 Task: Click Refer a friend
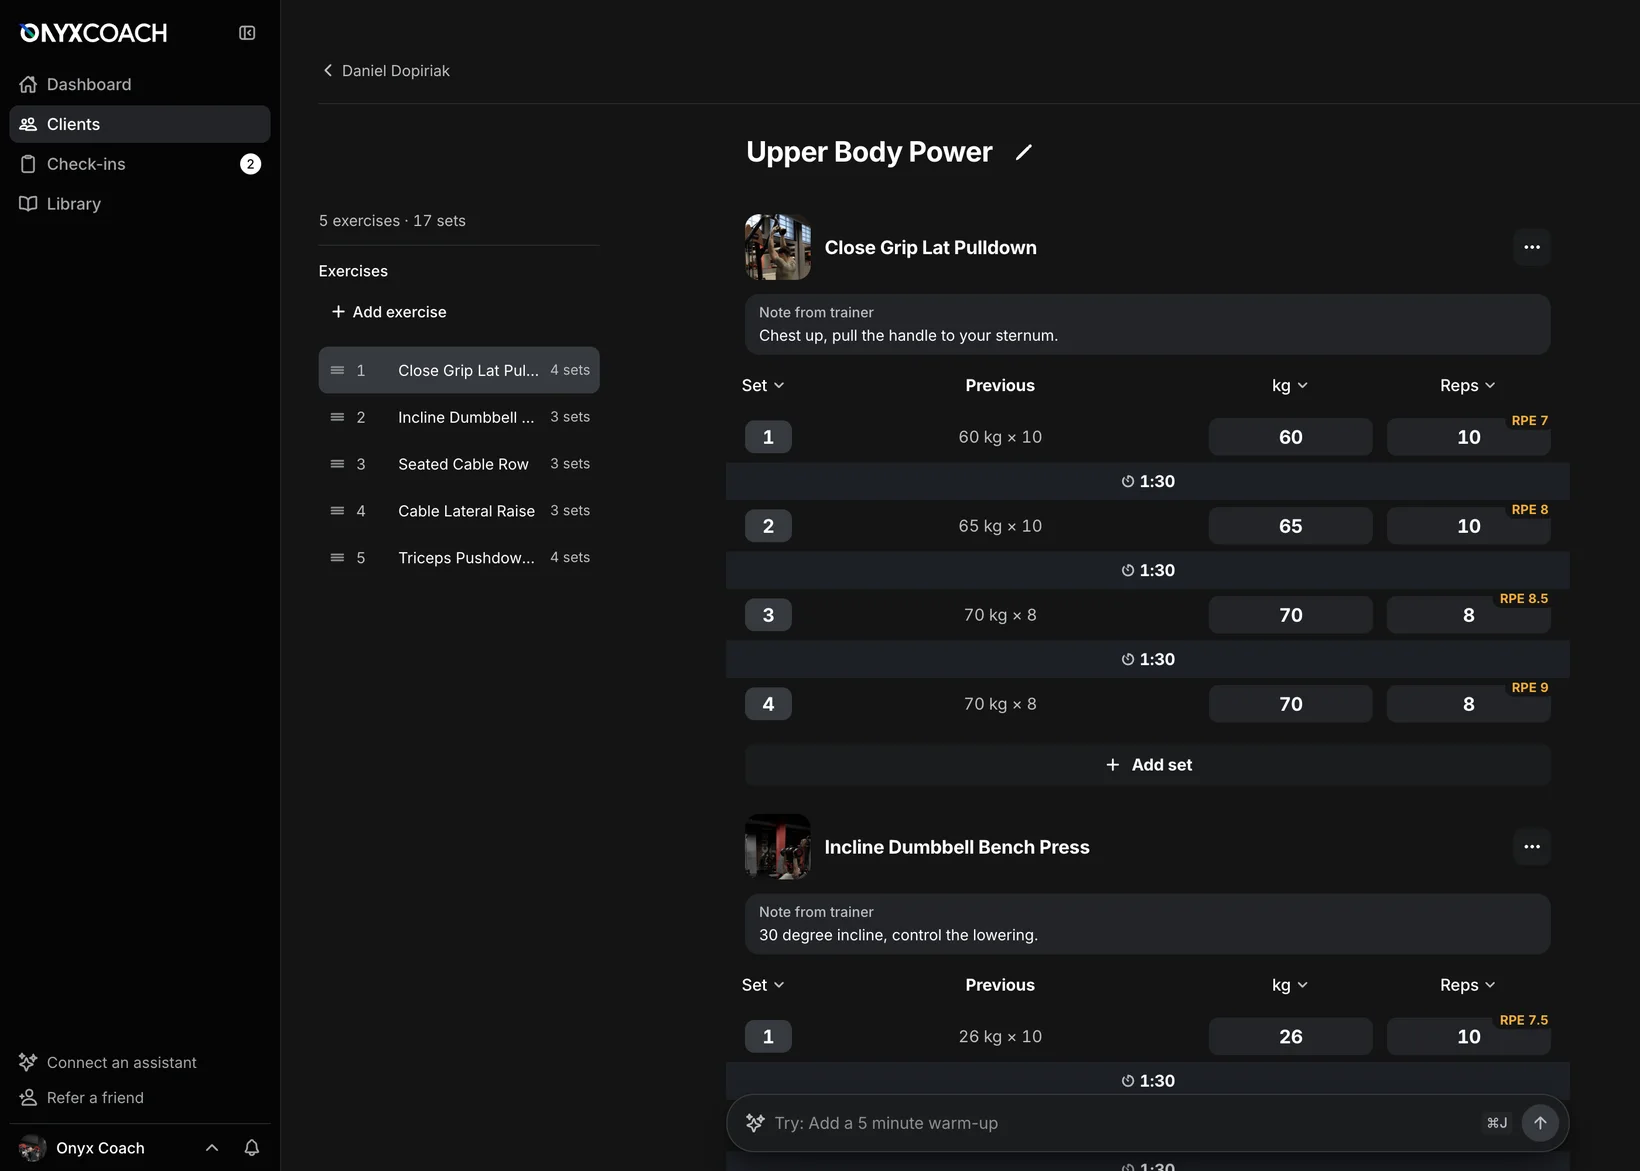[82, 1098]
